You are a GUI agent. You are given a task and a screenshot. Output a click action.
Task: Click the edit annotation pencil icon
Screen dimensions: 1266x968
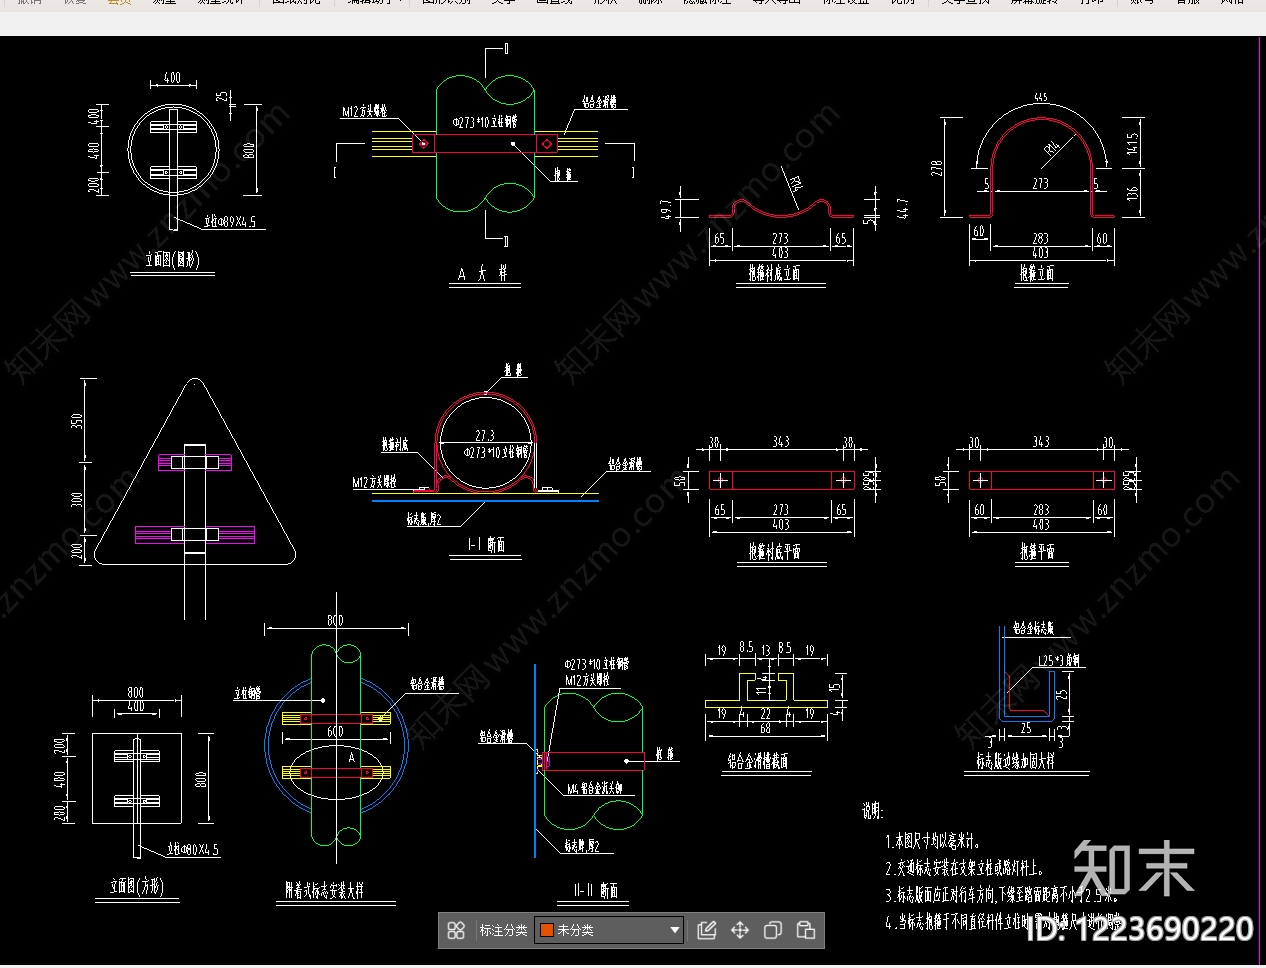[x=707, y=930]
